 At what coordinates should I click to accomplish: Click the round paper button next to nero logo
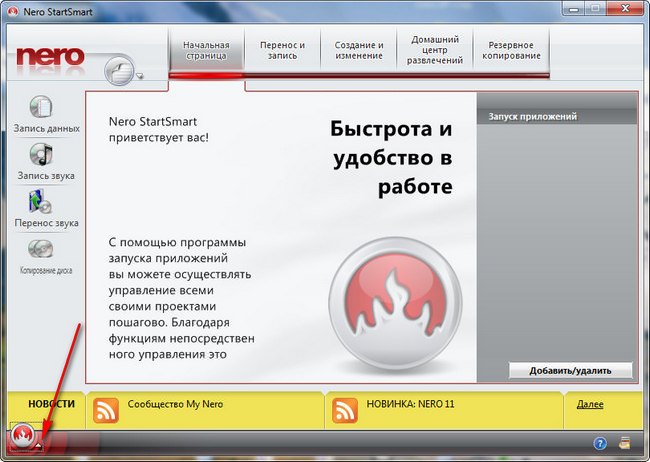(119, 70)
